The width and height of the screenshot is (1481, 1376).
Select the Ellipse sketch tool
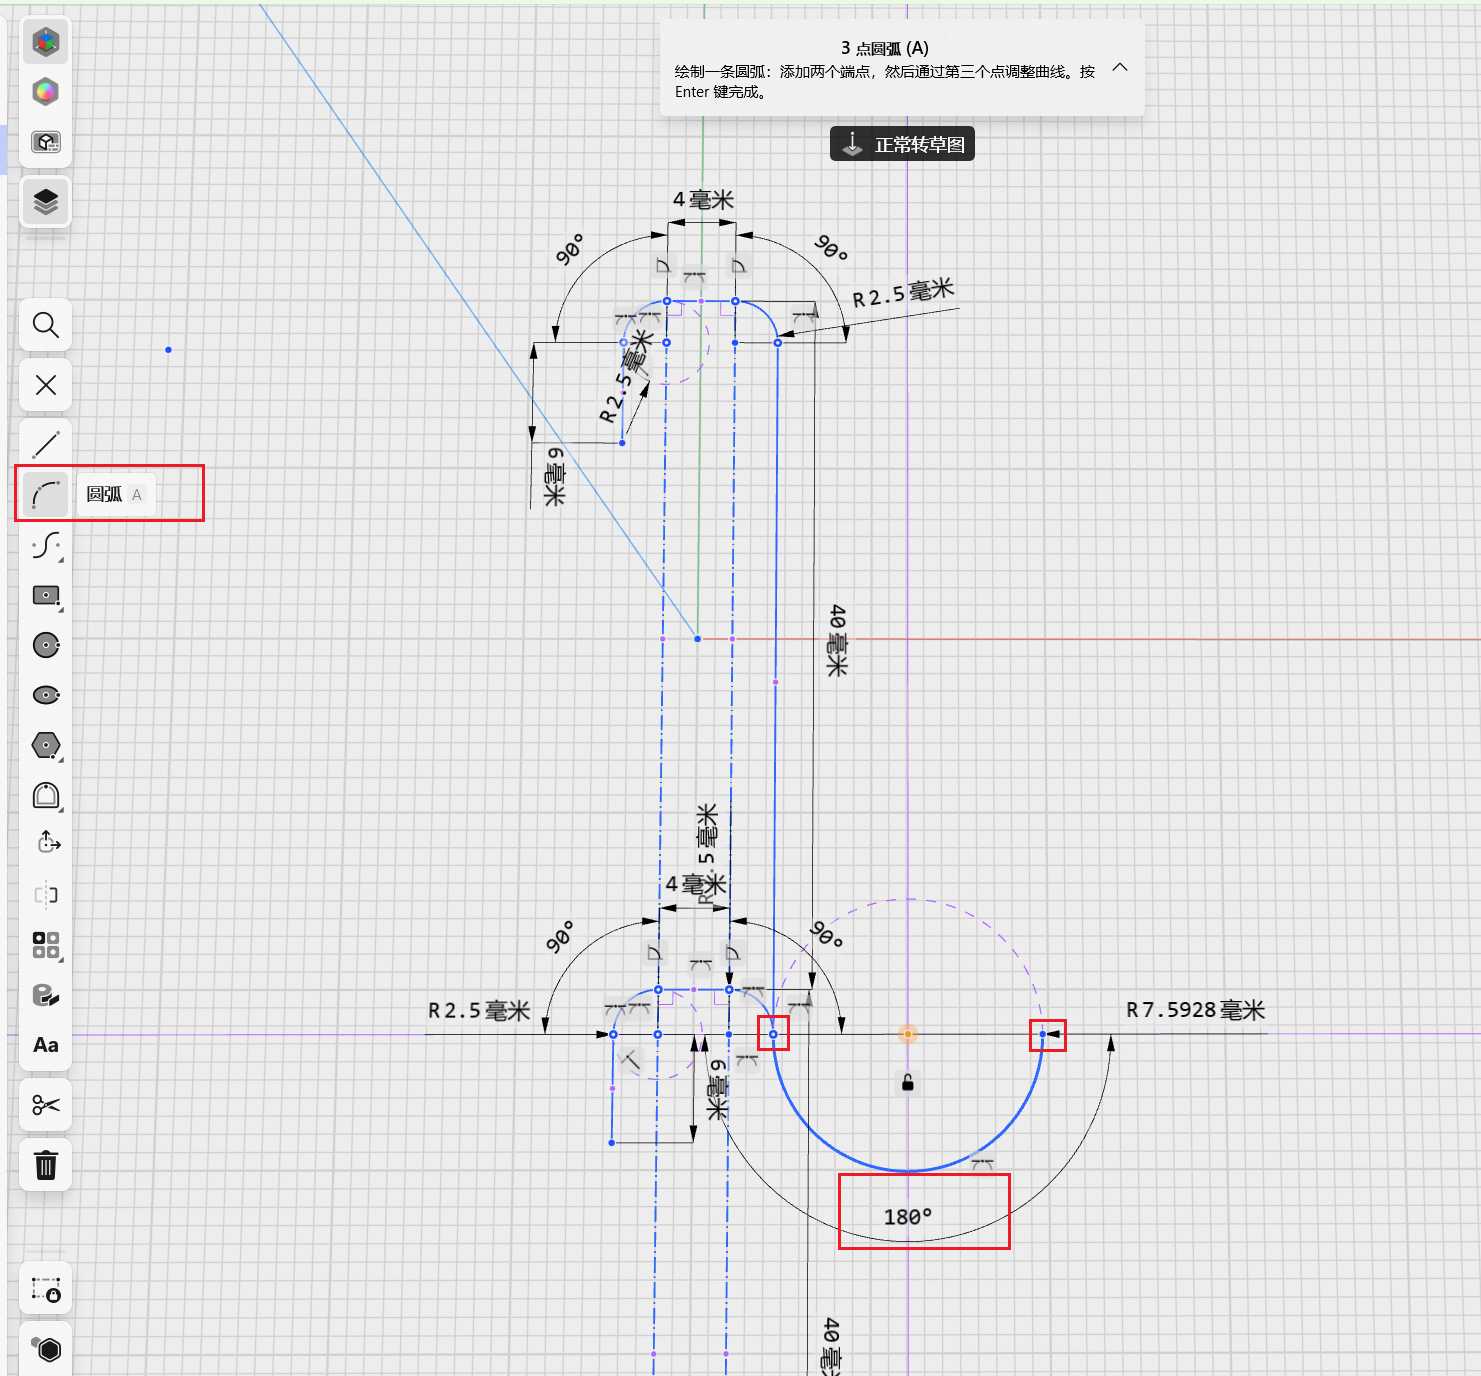pyautogui.click(x=46, y=695)
